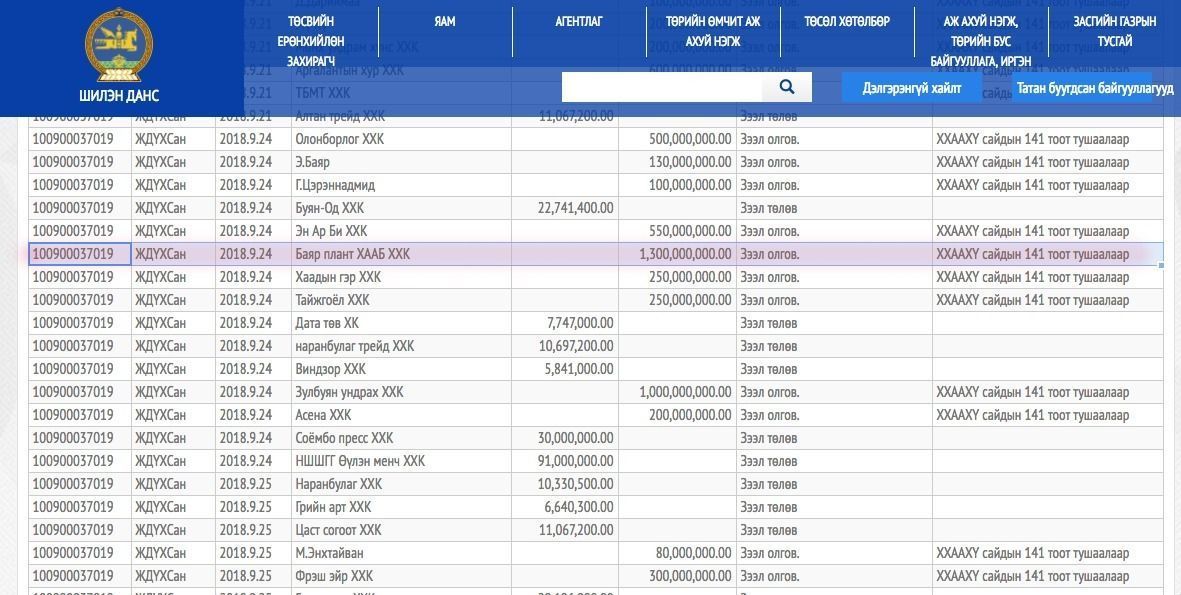Click the Дэлгэрэнгүй хайлт button
The width and height of the screenshot is (1181, 595).
tap(911, 87)
